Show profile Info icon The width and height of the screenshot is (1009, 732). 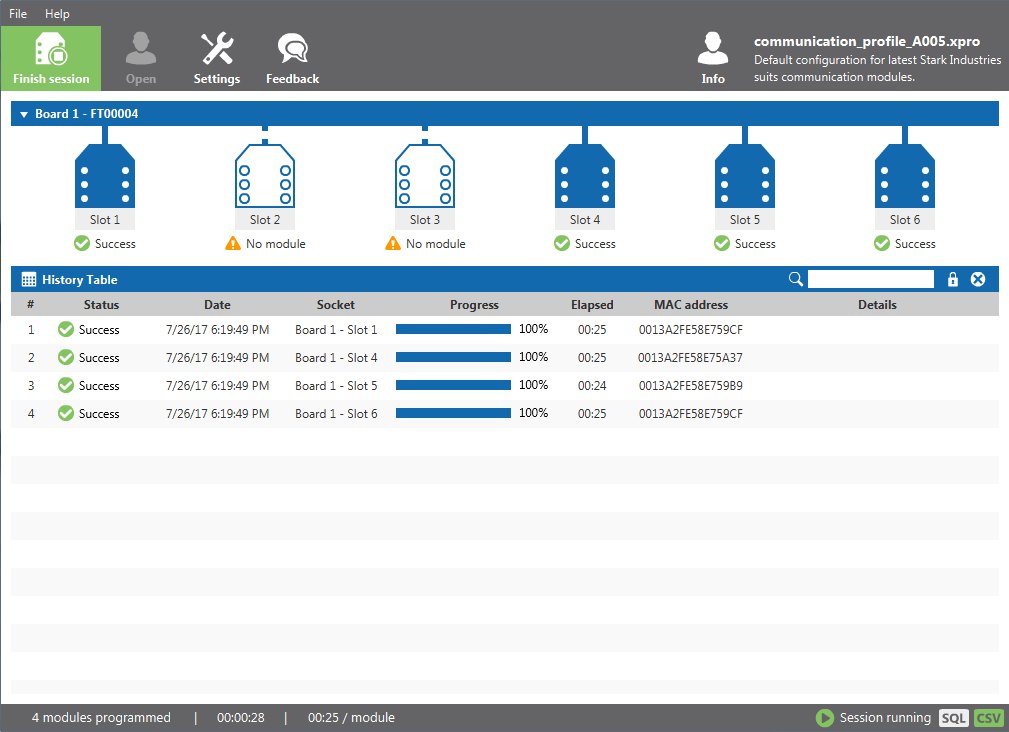712,48
